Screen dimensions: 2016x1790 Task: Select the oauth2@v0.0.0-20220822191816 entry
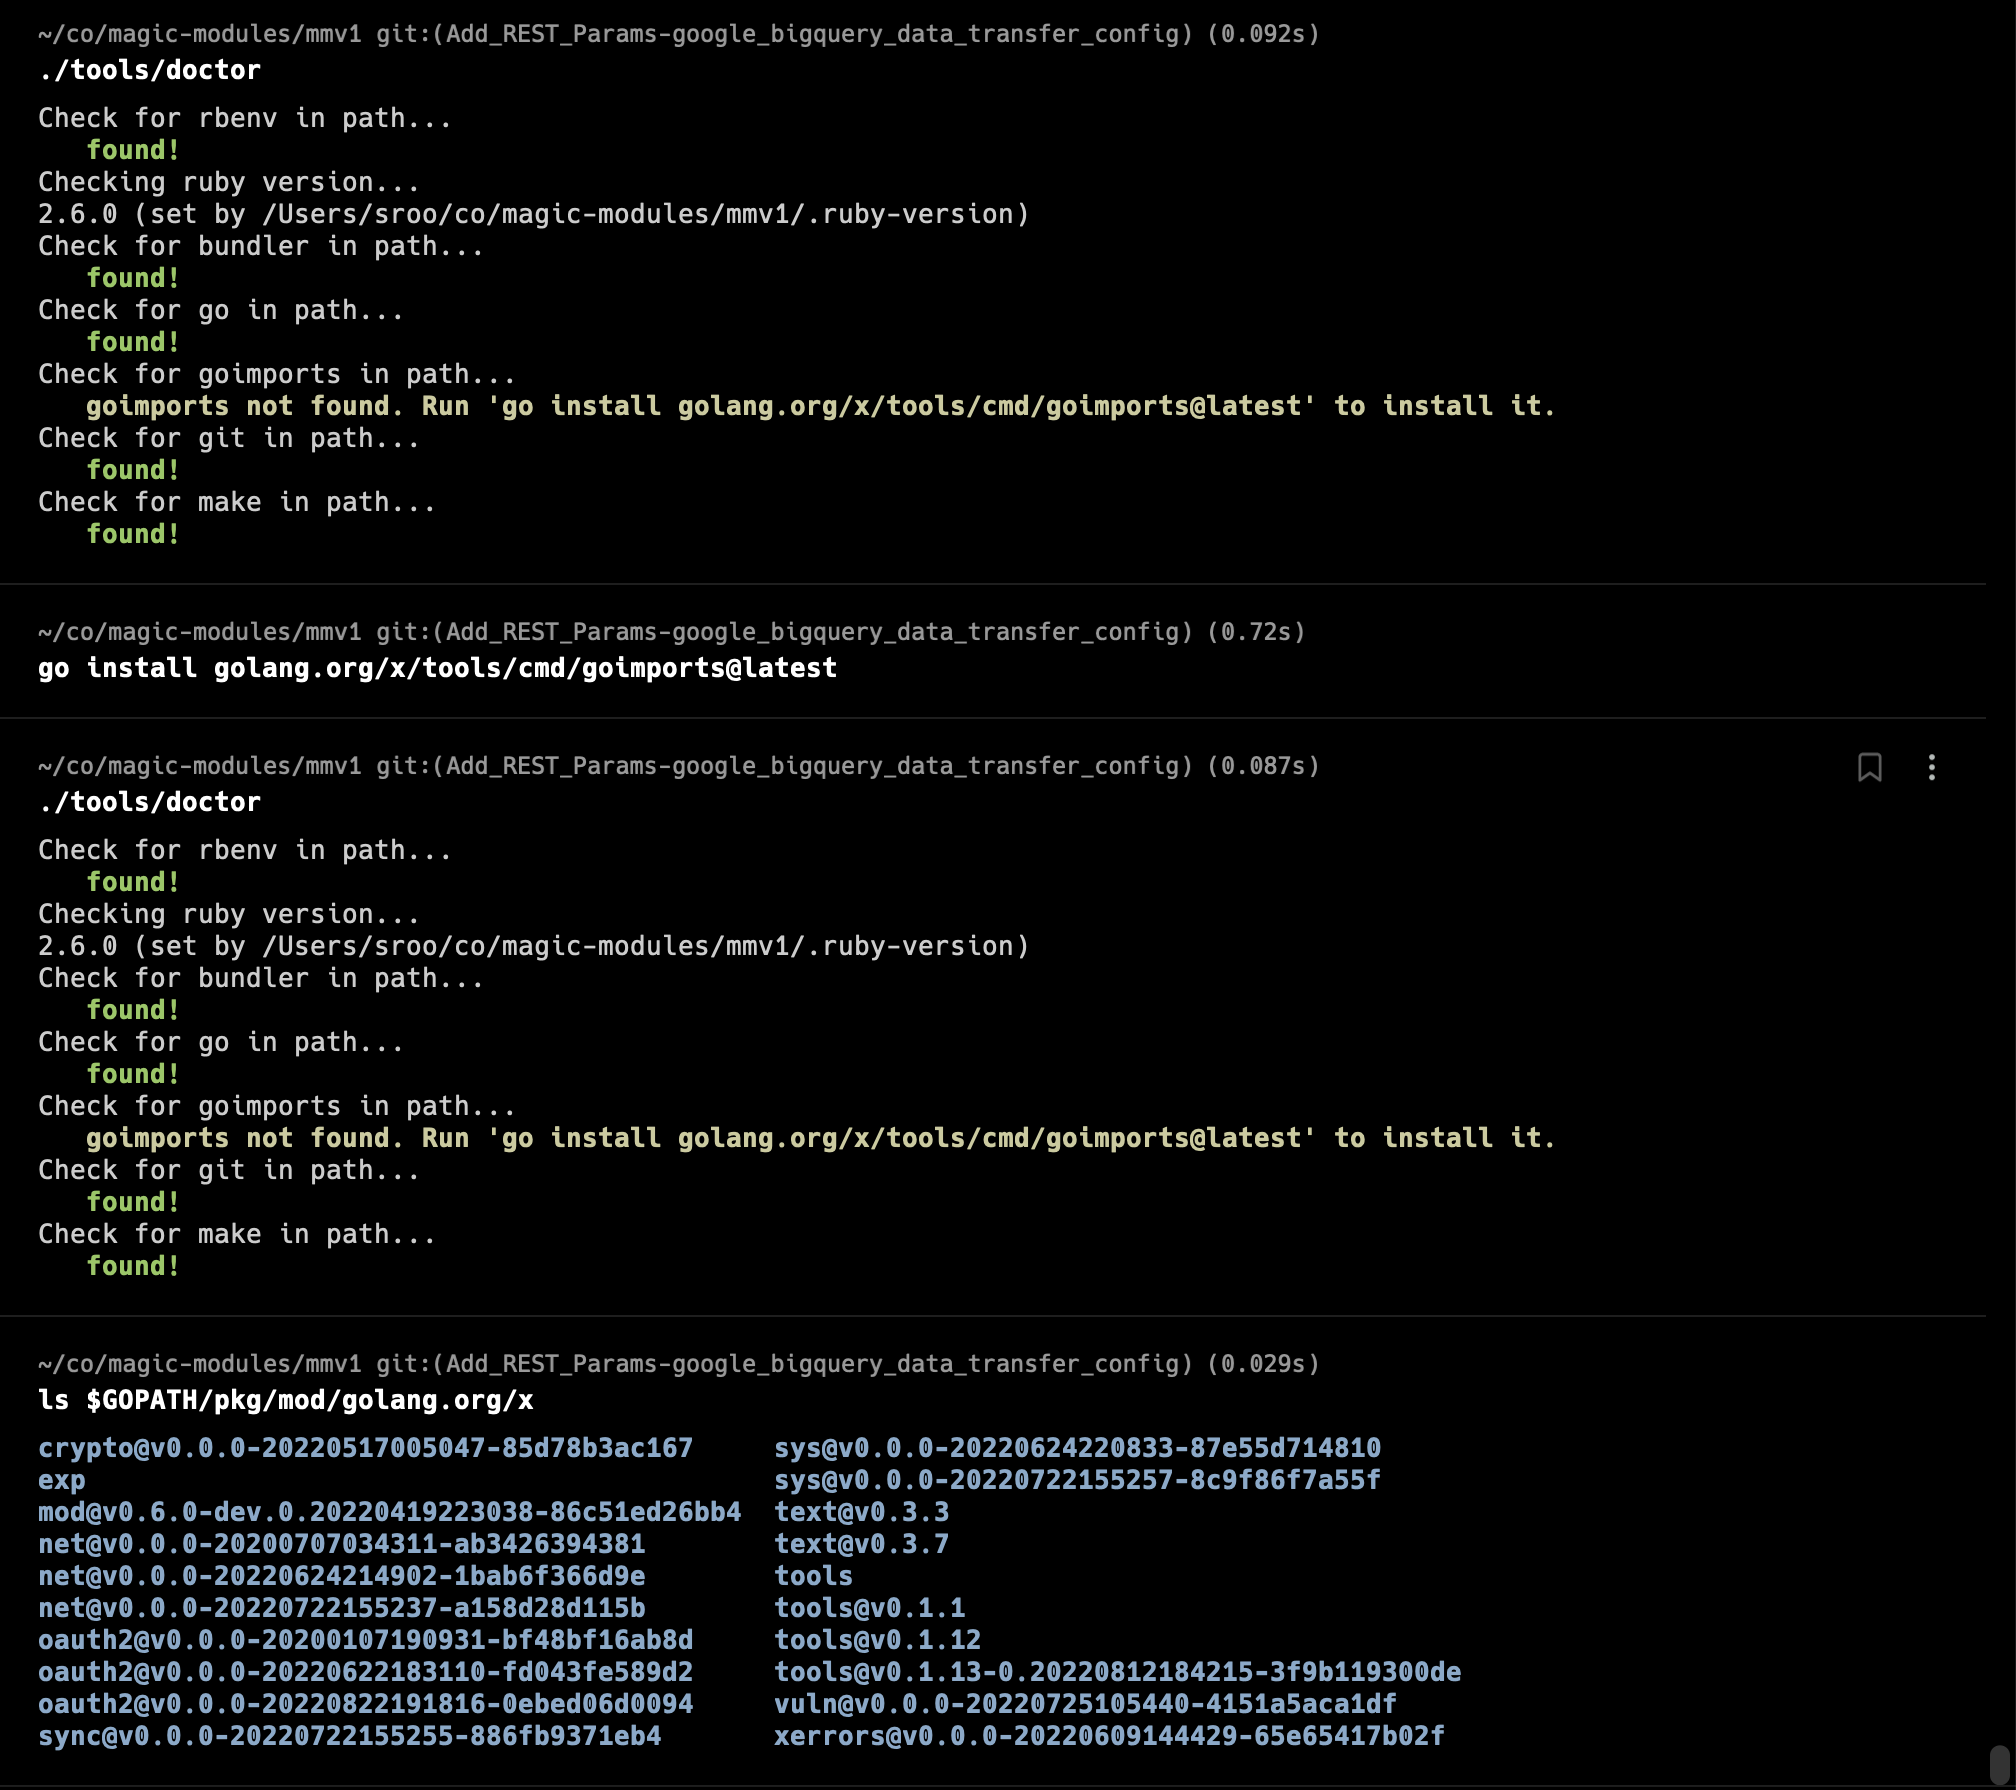(x=366, y=1705)
